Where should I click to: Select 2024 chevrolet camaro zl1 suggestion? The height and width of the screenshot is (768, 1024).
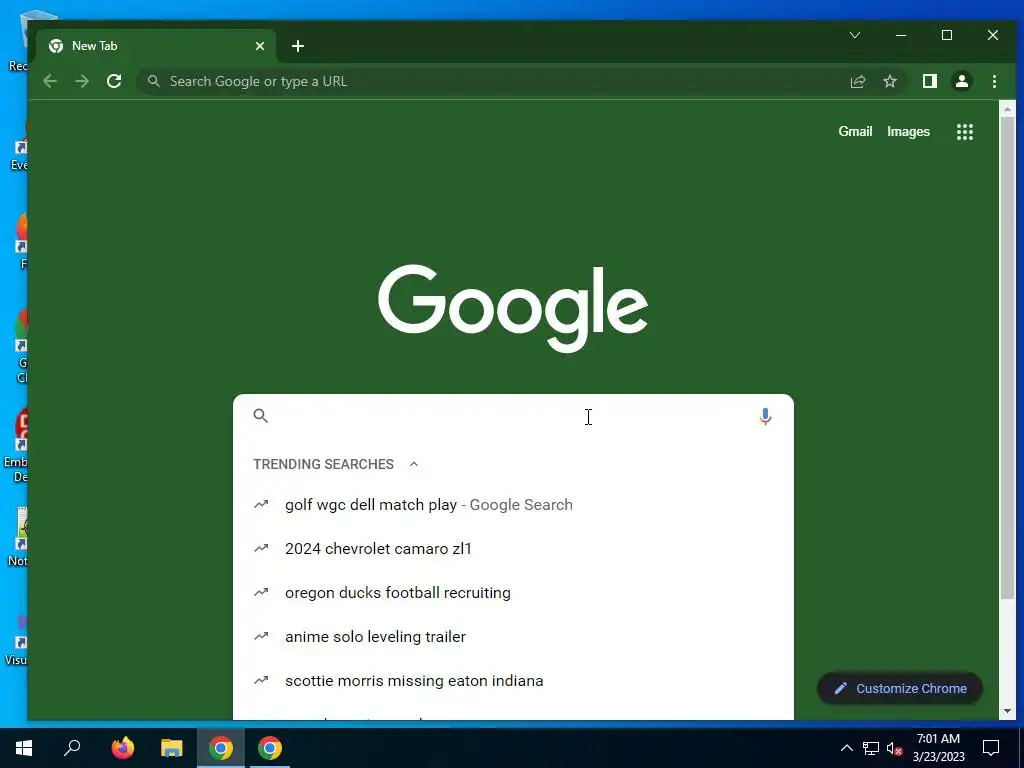(513, 549)
